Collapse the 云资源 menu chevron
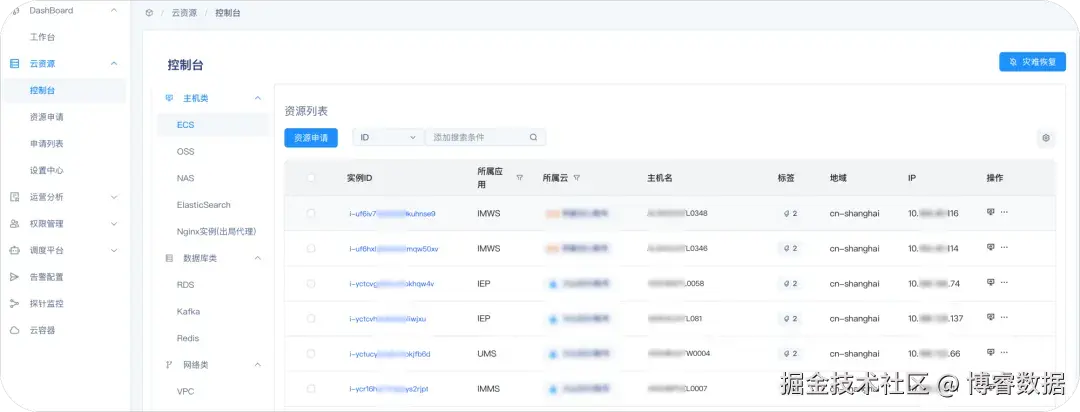 coord(114,63)
